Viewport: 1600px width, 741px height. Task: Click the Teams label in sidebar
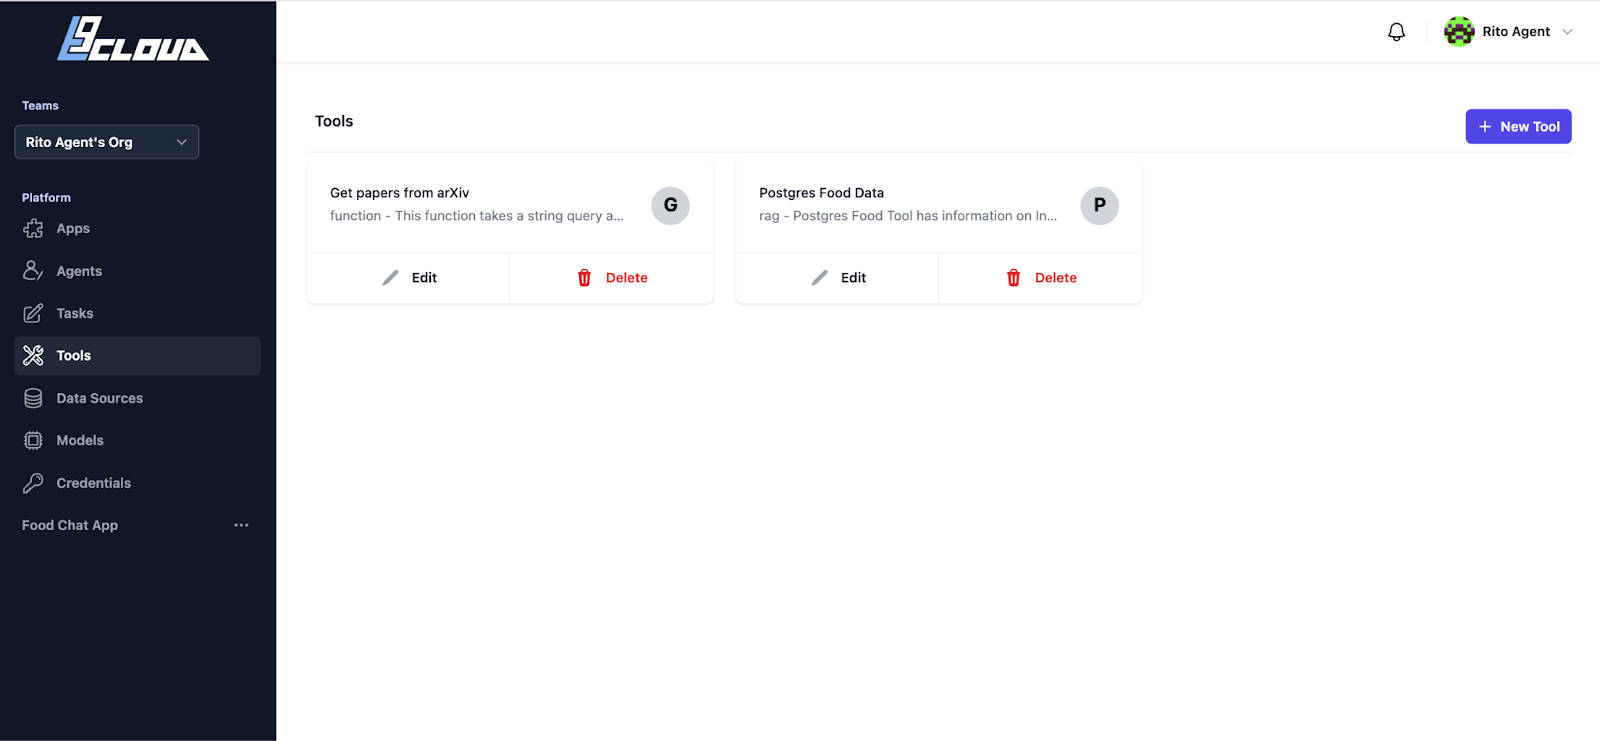point(40,106)
